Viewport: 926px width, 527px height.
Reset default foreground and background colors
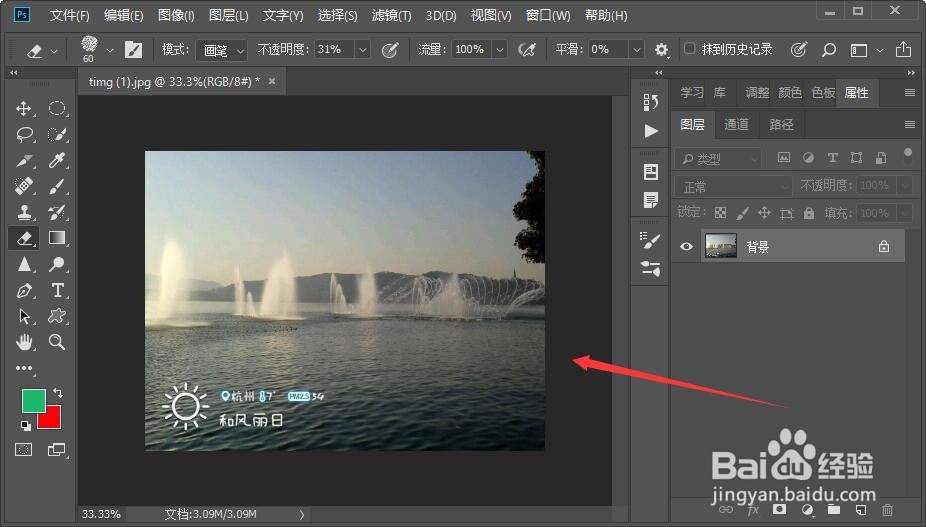click(25, 425)
